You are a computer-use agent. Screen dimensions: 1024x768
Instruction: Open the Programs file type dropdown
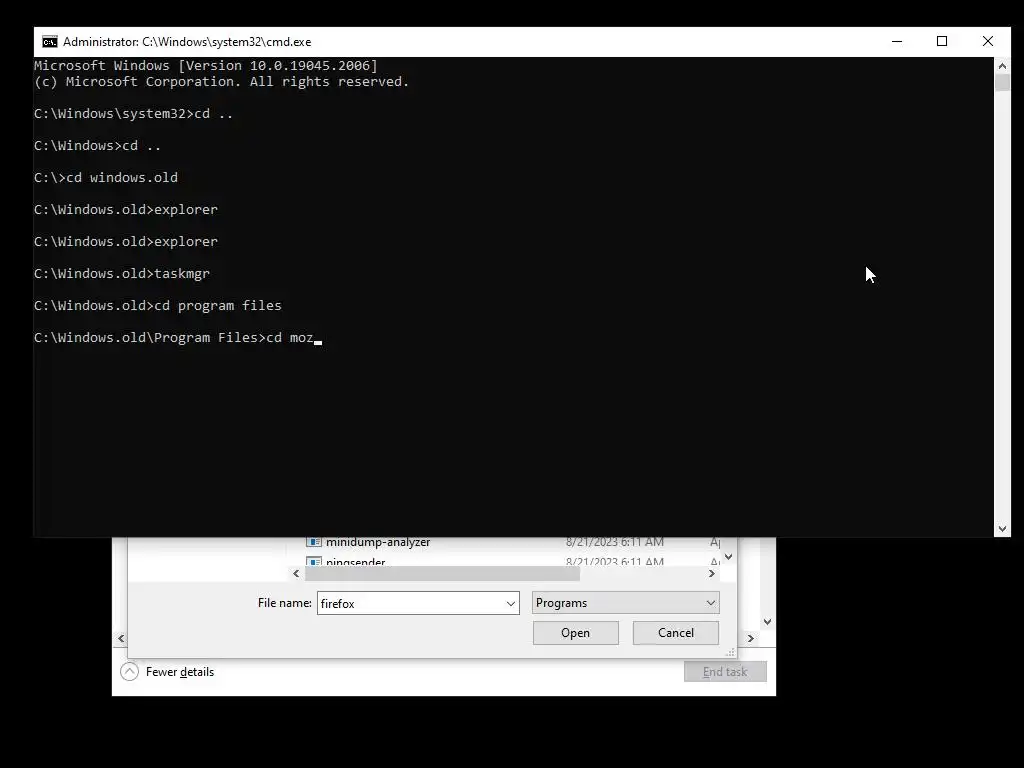pos(626,603)
